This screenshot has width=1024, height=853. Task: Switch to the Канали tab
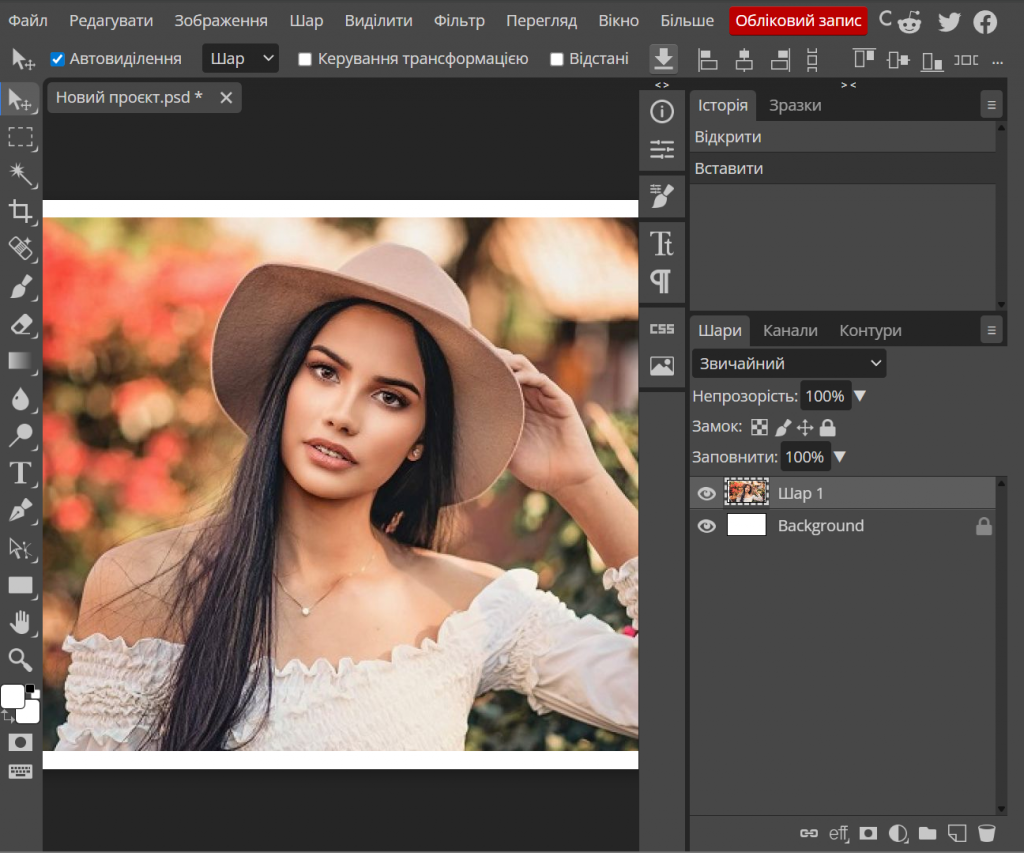pos(790,330)
